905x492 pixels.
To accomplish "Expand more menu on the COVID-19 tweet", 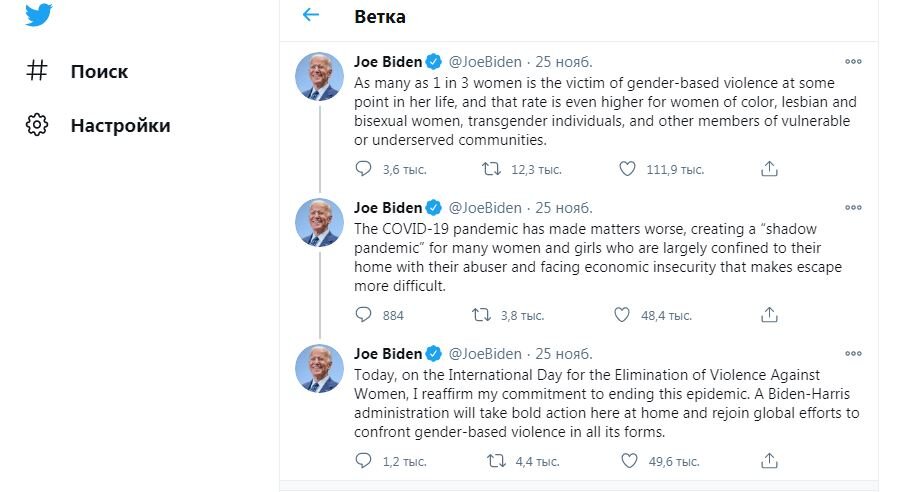I will 853,208.
